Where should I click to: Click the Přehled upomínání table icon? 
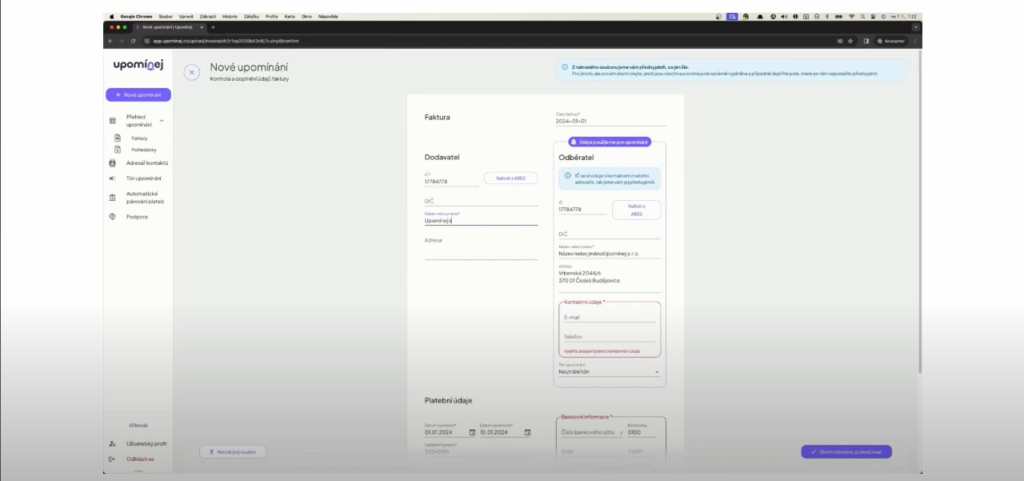[112, 121]
